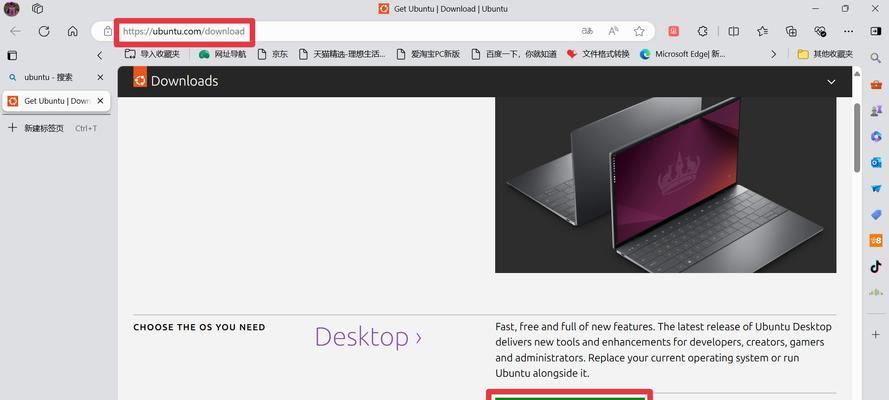
Task: Toggle the Edge sidebar button
Action: pyautogui.click(x=876, y=31)
